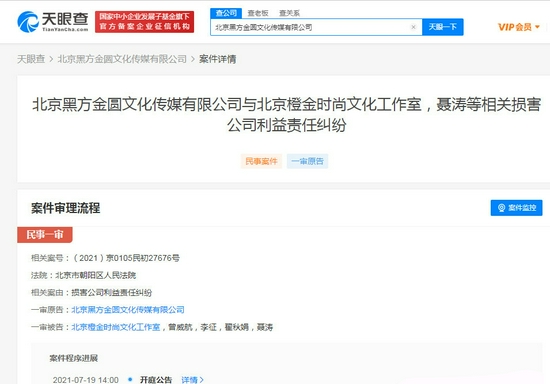Click the 案件详情 breadcrumb text
Viewport: 550px width, 384px height.
tap(217, 59)
